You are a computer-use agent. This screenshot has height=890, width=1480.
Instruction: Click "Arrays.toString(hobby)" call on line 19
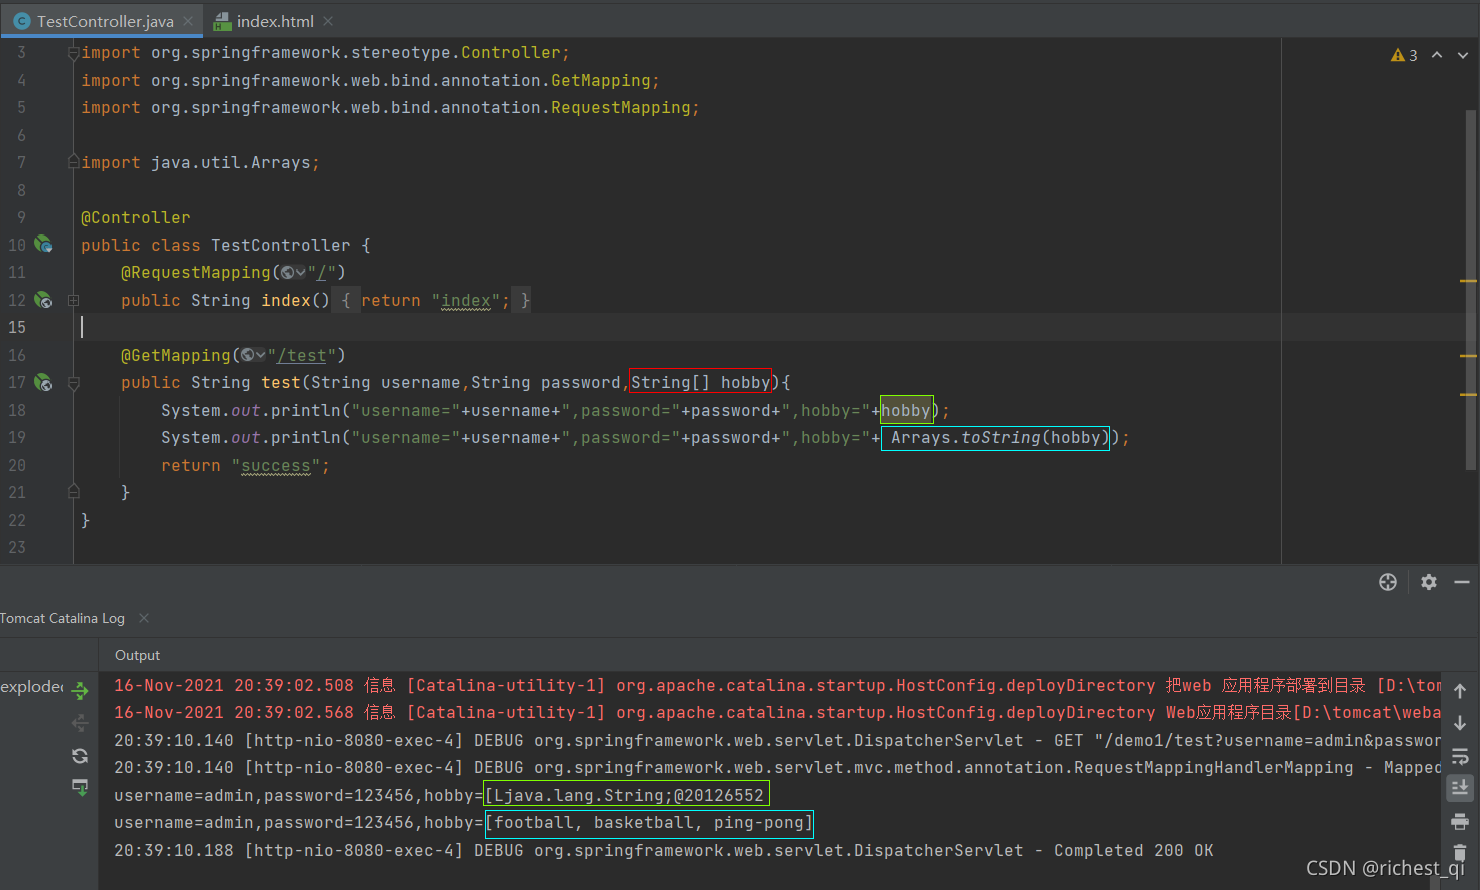(995, 437)
